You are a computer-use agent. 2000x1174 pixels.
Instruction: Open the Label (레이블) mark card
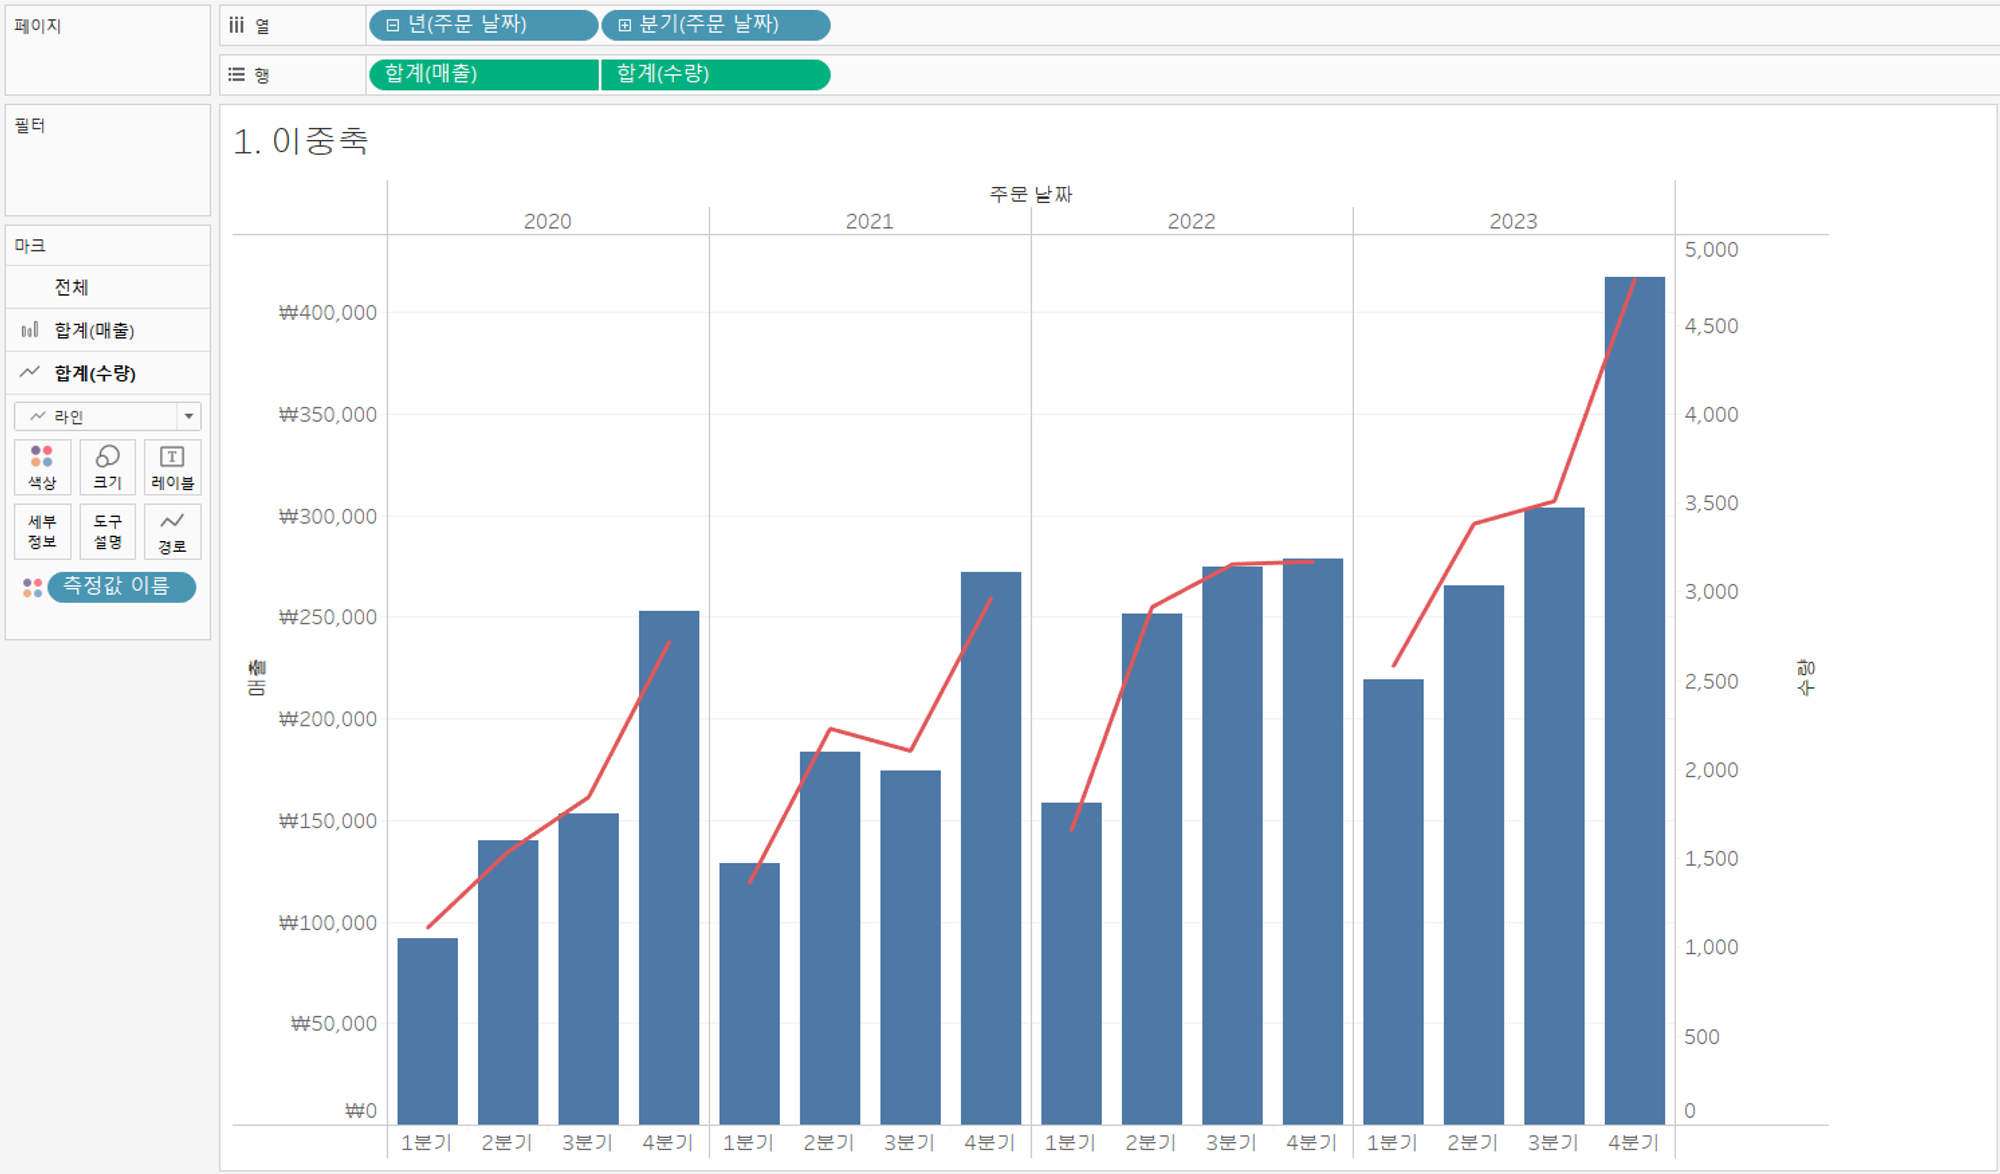click(172, 467)
